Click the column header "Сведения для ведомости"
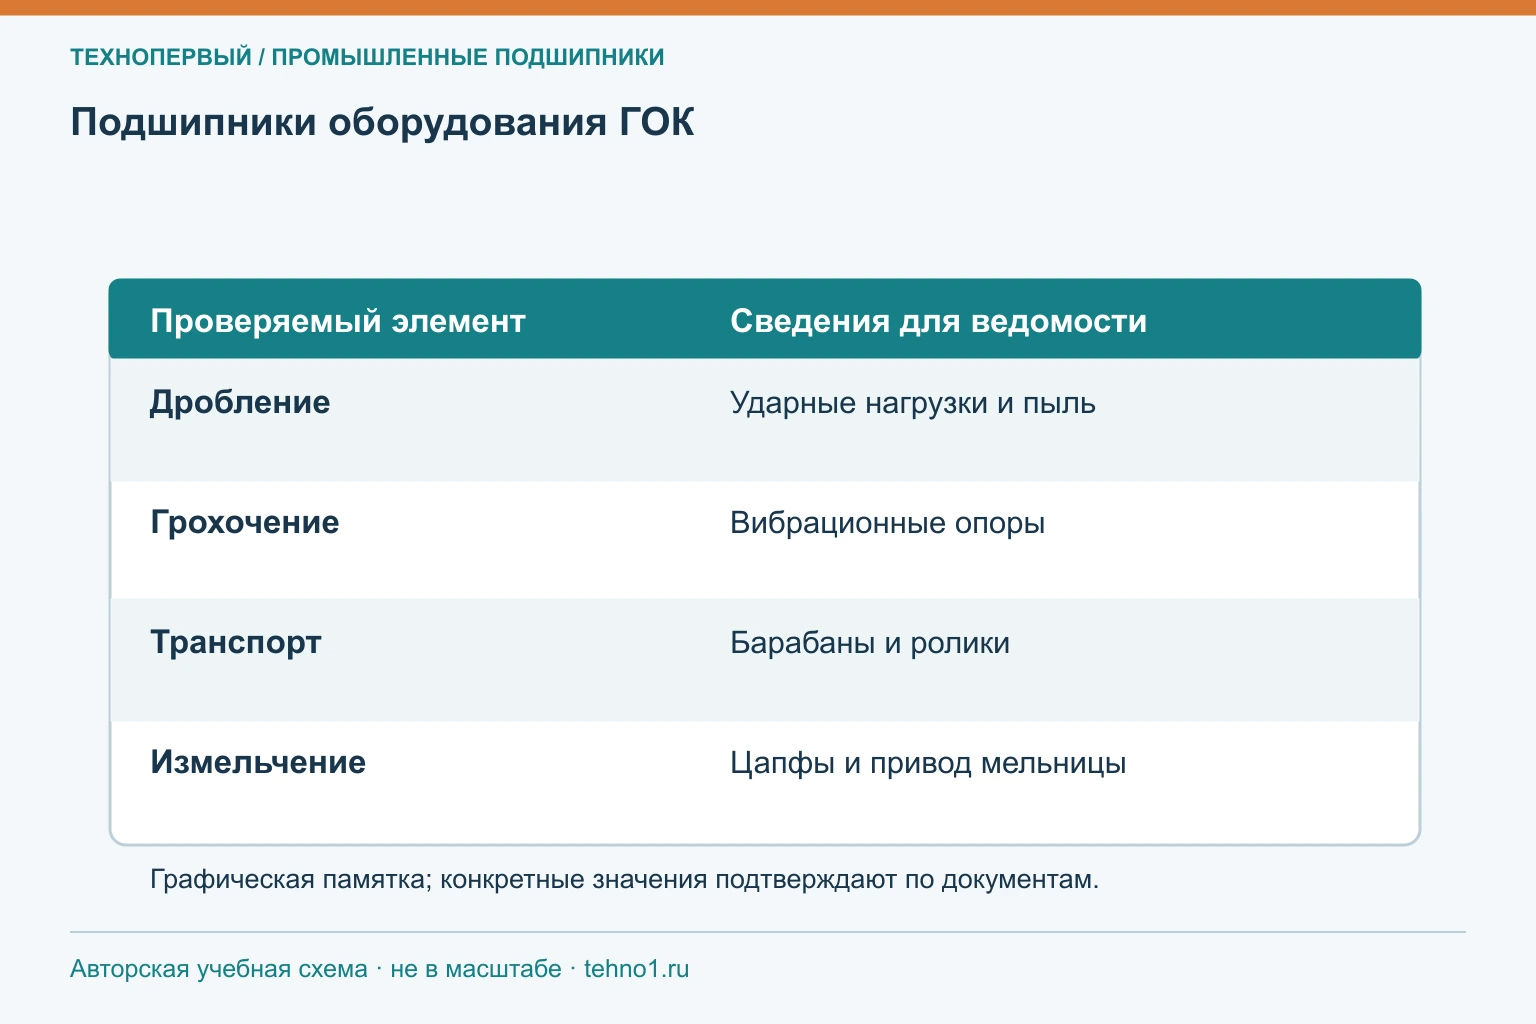 pyautogui.click(x=938, y=321)
